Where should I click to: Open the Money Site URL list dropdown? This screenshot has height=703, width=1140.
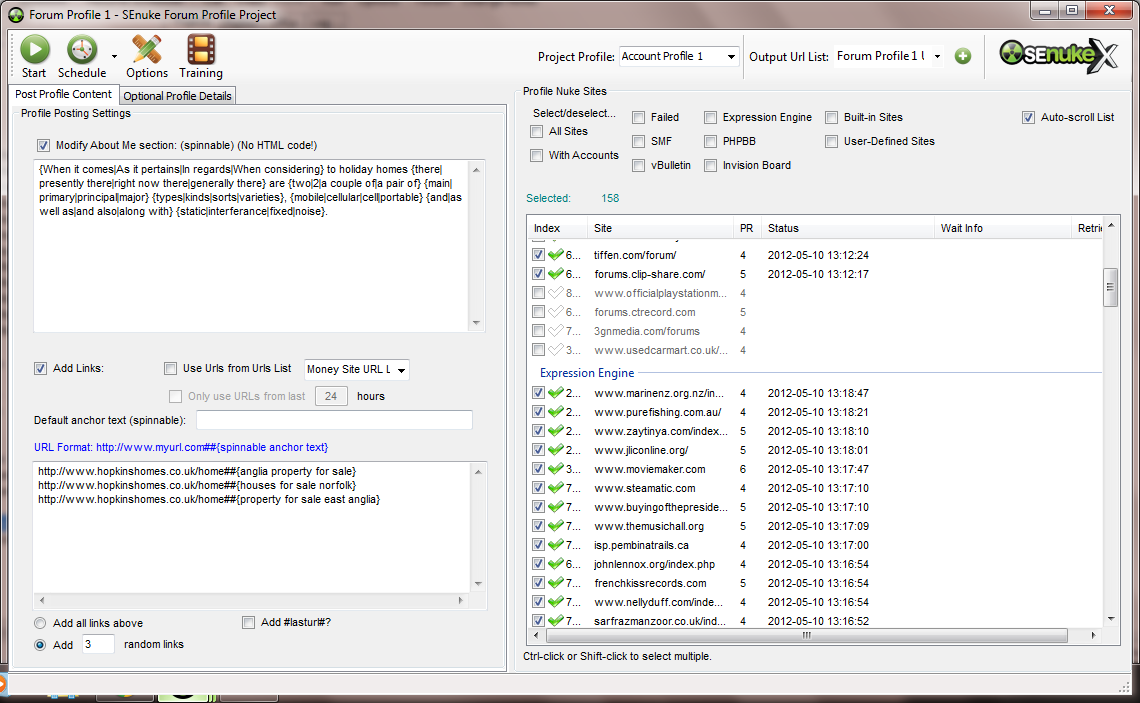tap(356, 369)
